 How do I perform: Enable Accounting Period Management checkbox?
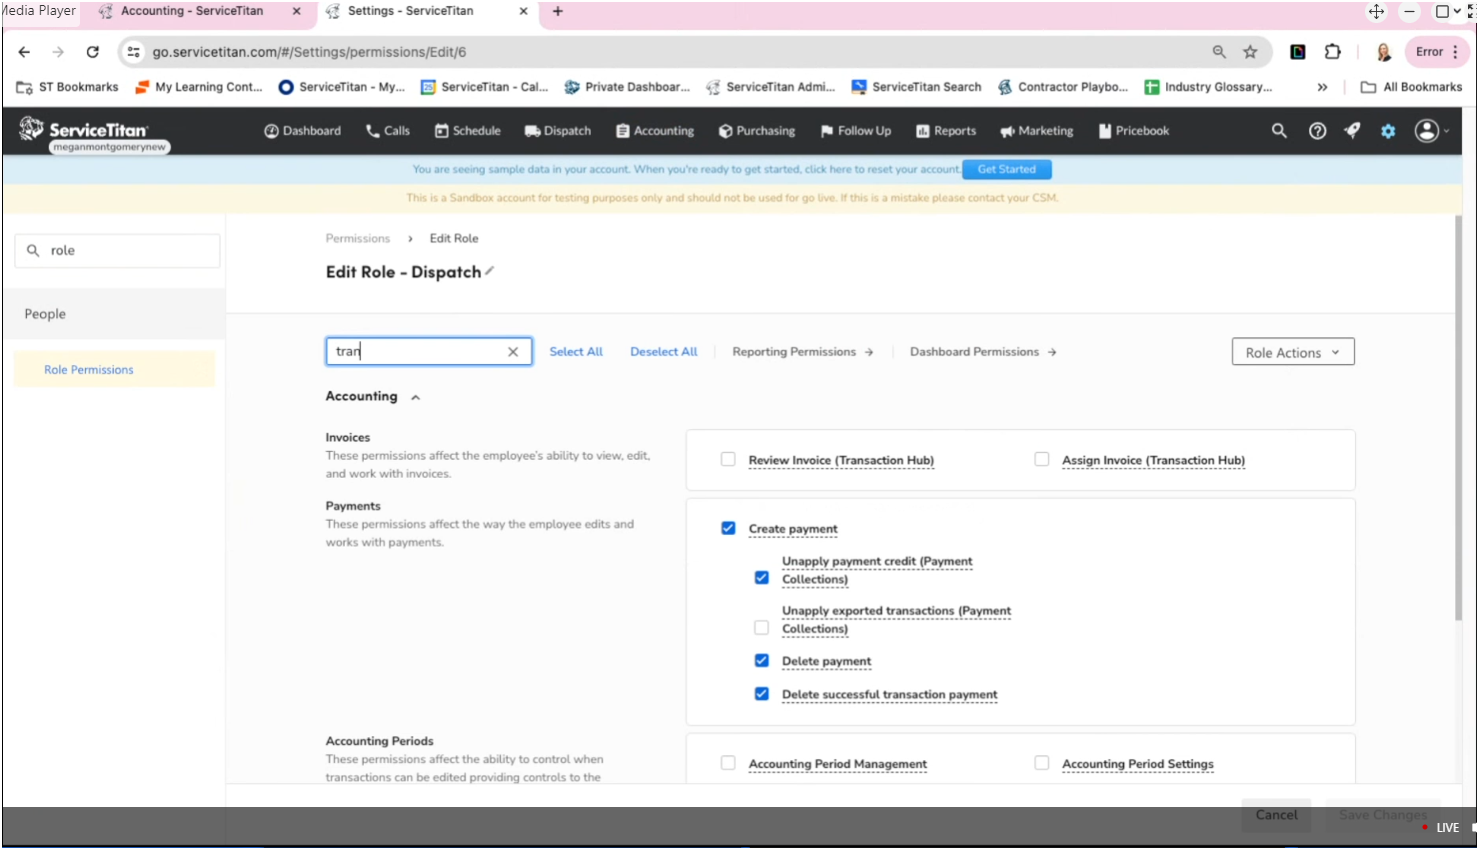[x=728, y=763]
